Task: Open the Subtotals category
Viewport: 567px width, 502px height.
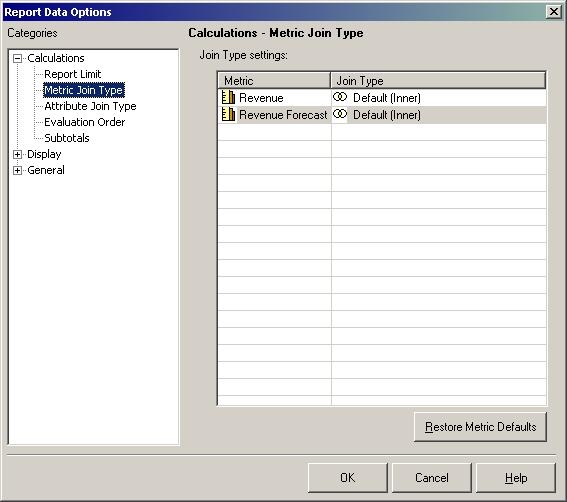Action: pos(67,138)
